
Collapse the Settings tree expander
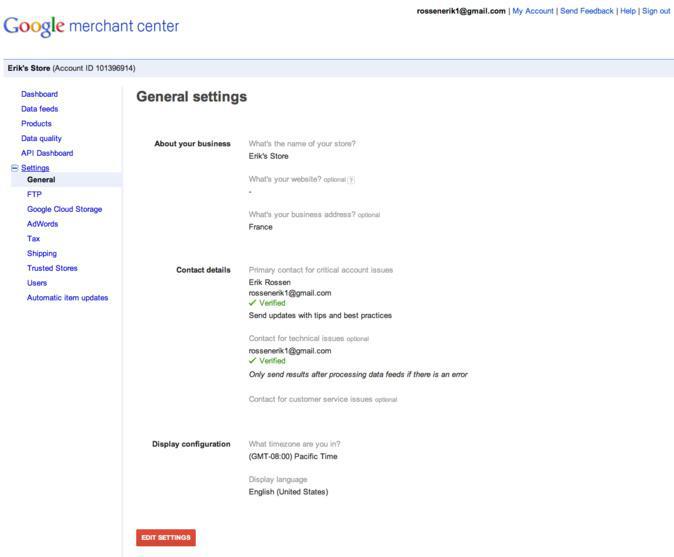14,168
